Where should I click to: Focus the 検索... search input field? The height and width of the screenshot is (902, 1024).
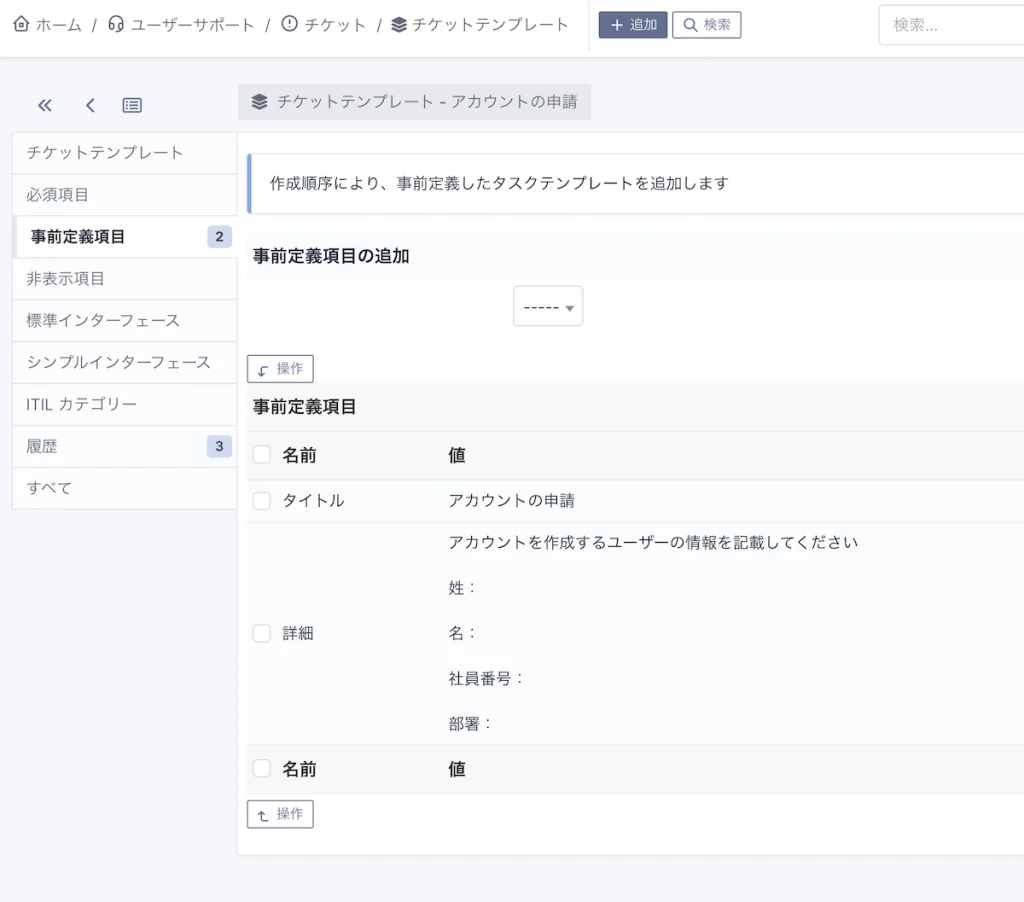[951, 25]
